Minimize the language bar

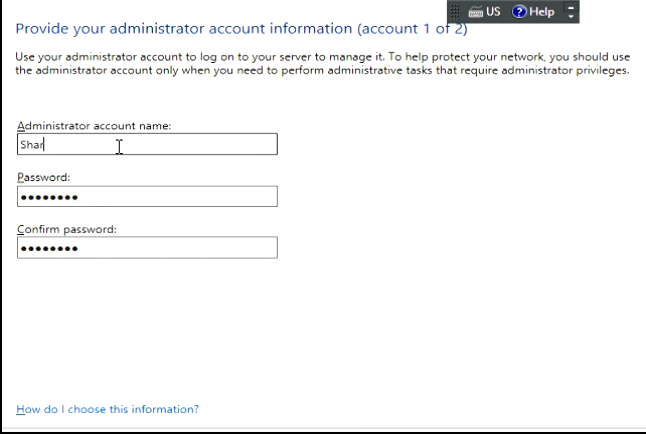pyautogui.click(x=573, y=8)
